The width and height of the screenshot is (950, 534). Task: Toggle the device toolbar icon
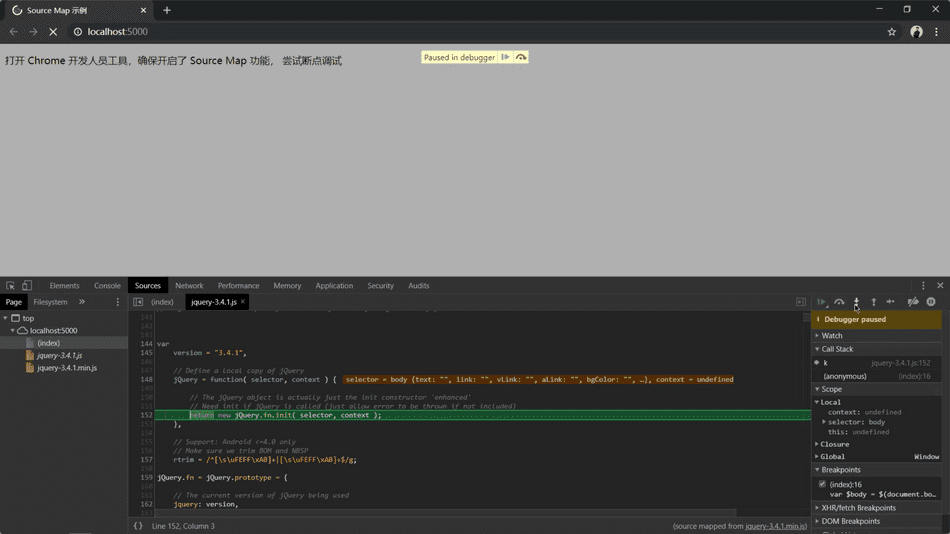point(27,286)
